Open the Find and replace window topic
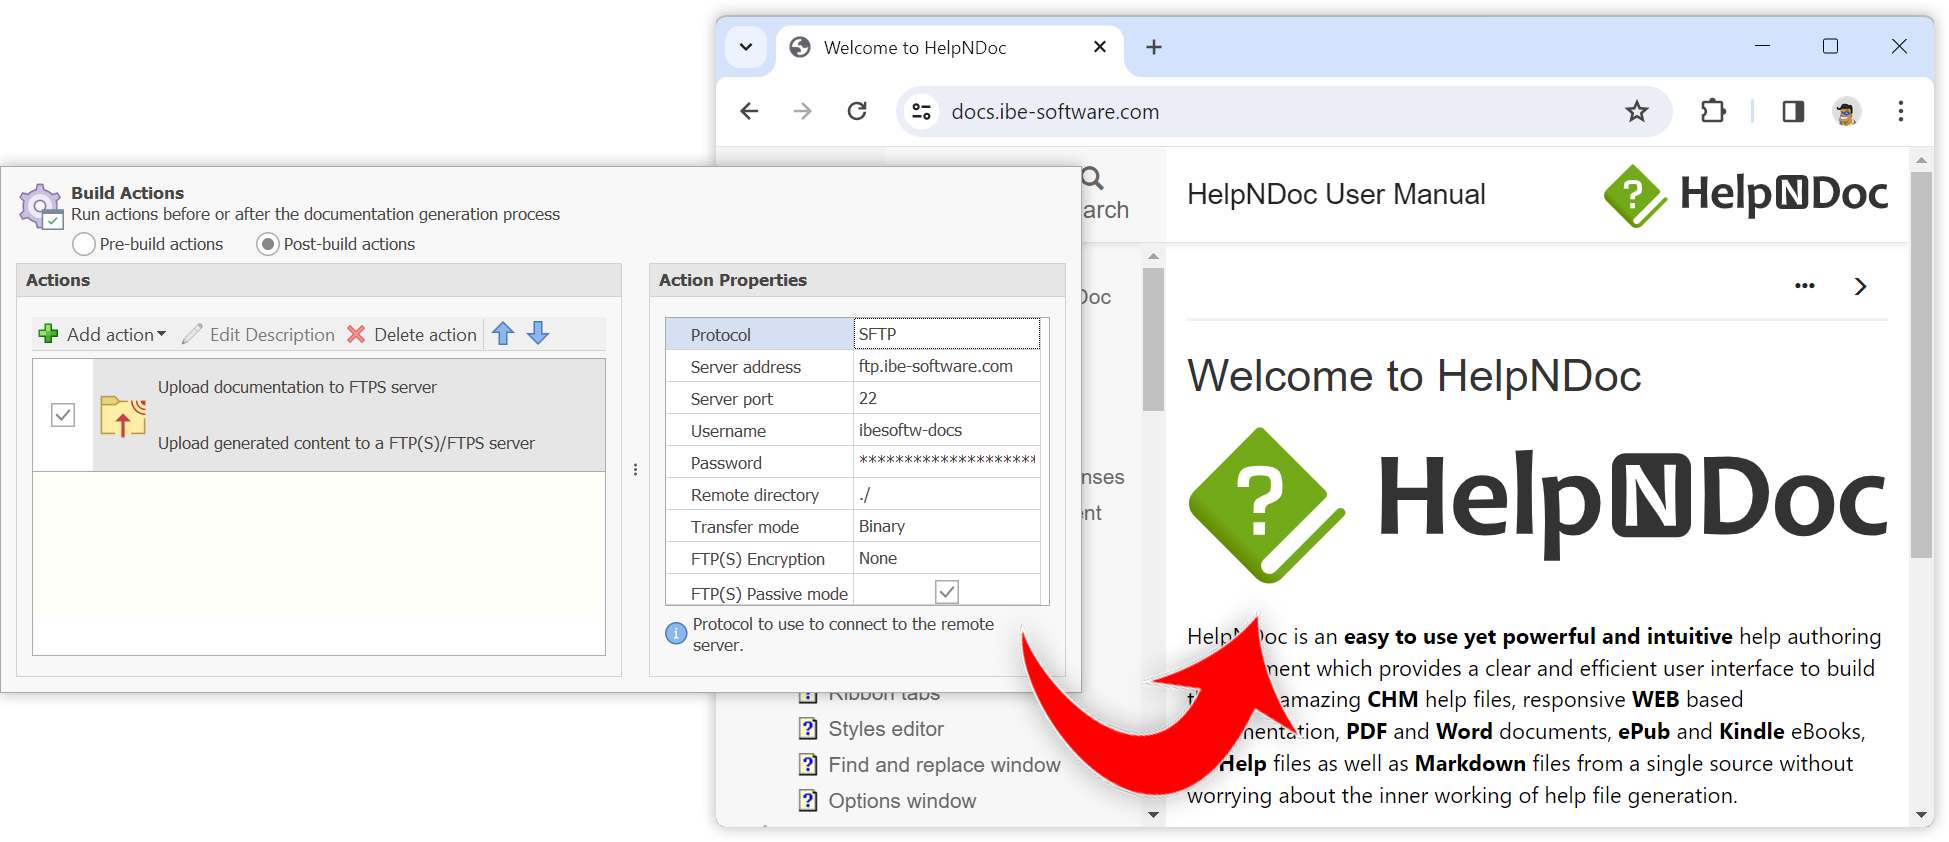Screen dimensions: 1949x842 (944, 765)
